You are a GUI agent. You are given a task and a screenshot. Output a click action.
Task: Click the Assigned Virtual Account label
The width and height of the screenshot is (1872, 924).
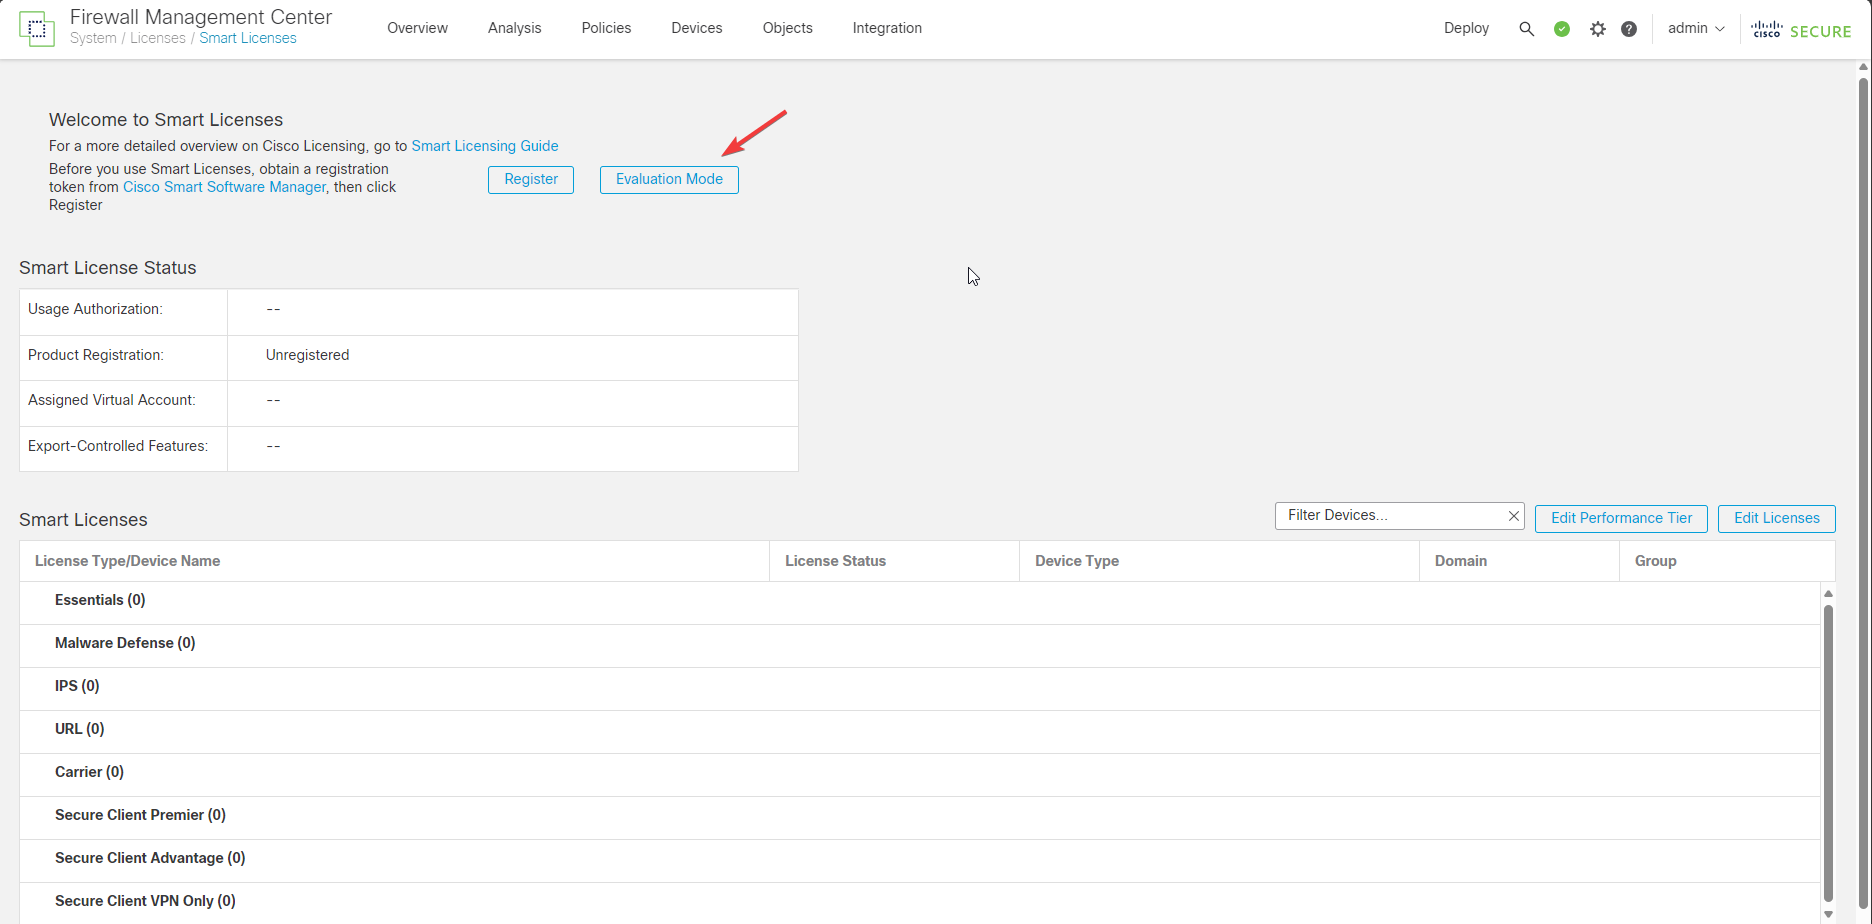tap(112, 400)
